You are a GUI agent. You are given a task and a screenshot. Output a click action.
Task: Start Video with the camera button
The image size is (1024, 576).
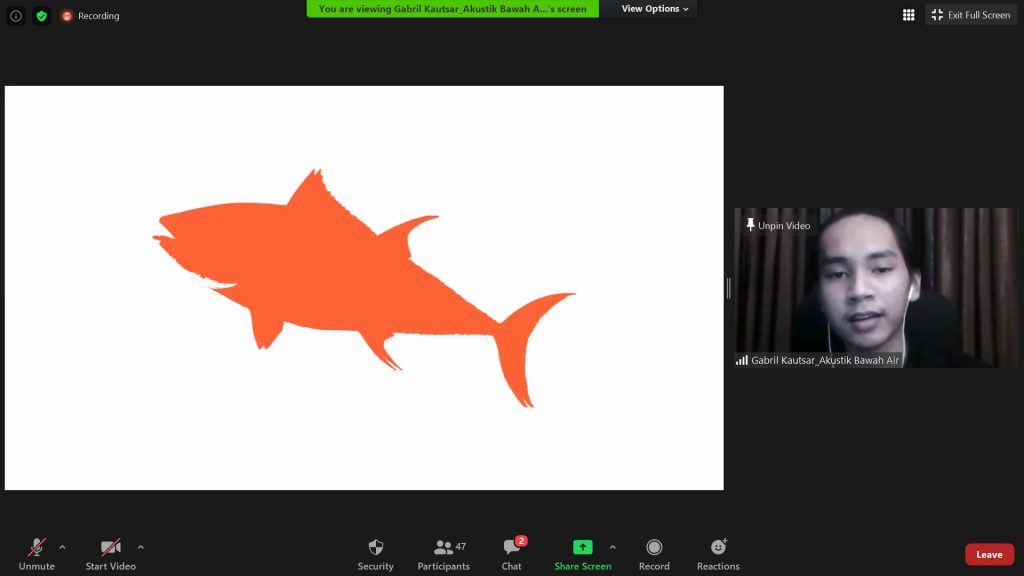click(110, 554)
